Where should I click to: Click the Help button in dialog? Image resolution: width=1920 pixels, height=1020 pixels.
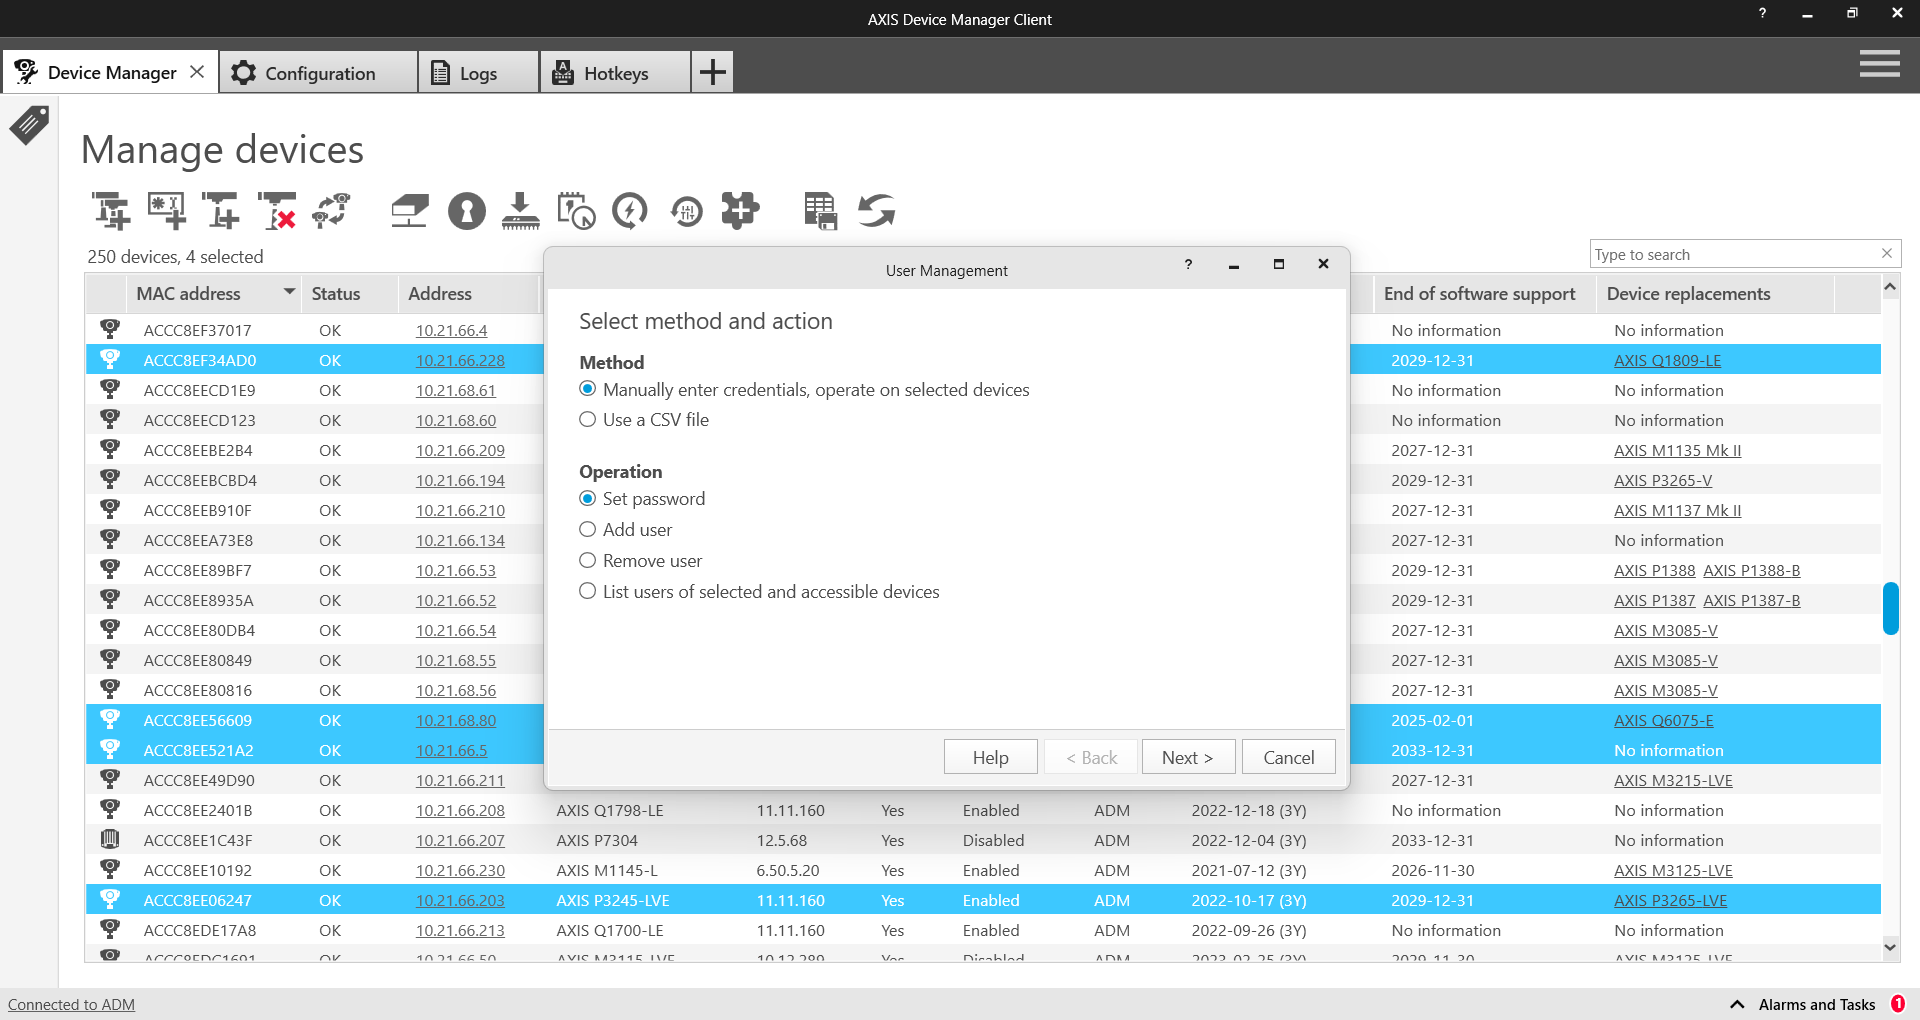pyautogui.click(x=990, y=757)
